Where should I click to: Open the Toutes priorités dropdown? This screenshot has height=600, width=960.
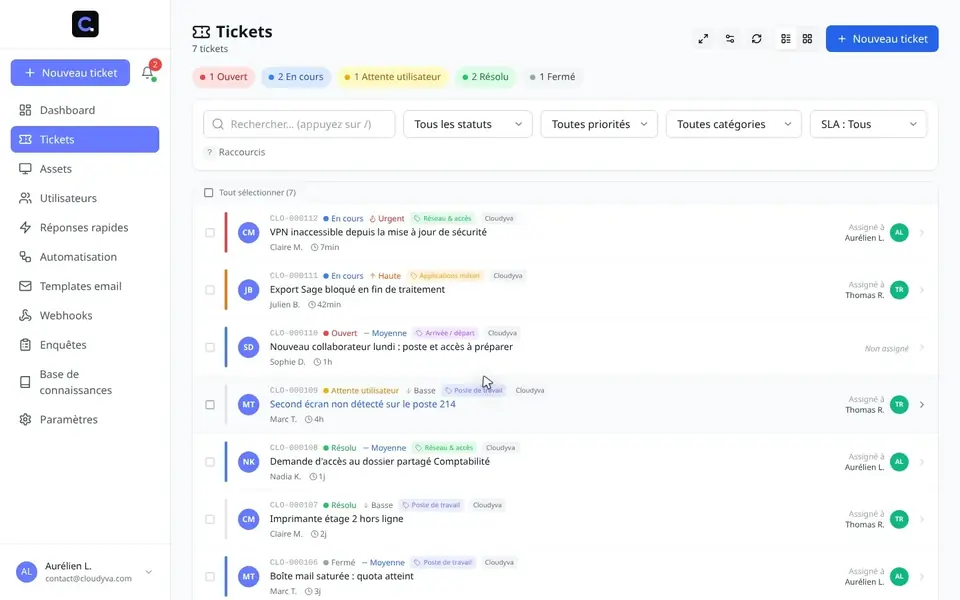point(599,124)
